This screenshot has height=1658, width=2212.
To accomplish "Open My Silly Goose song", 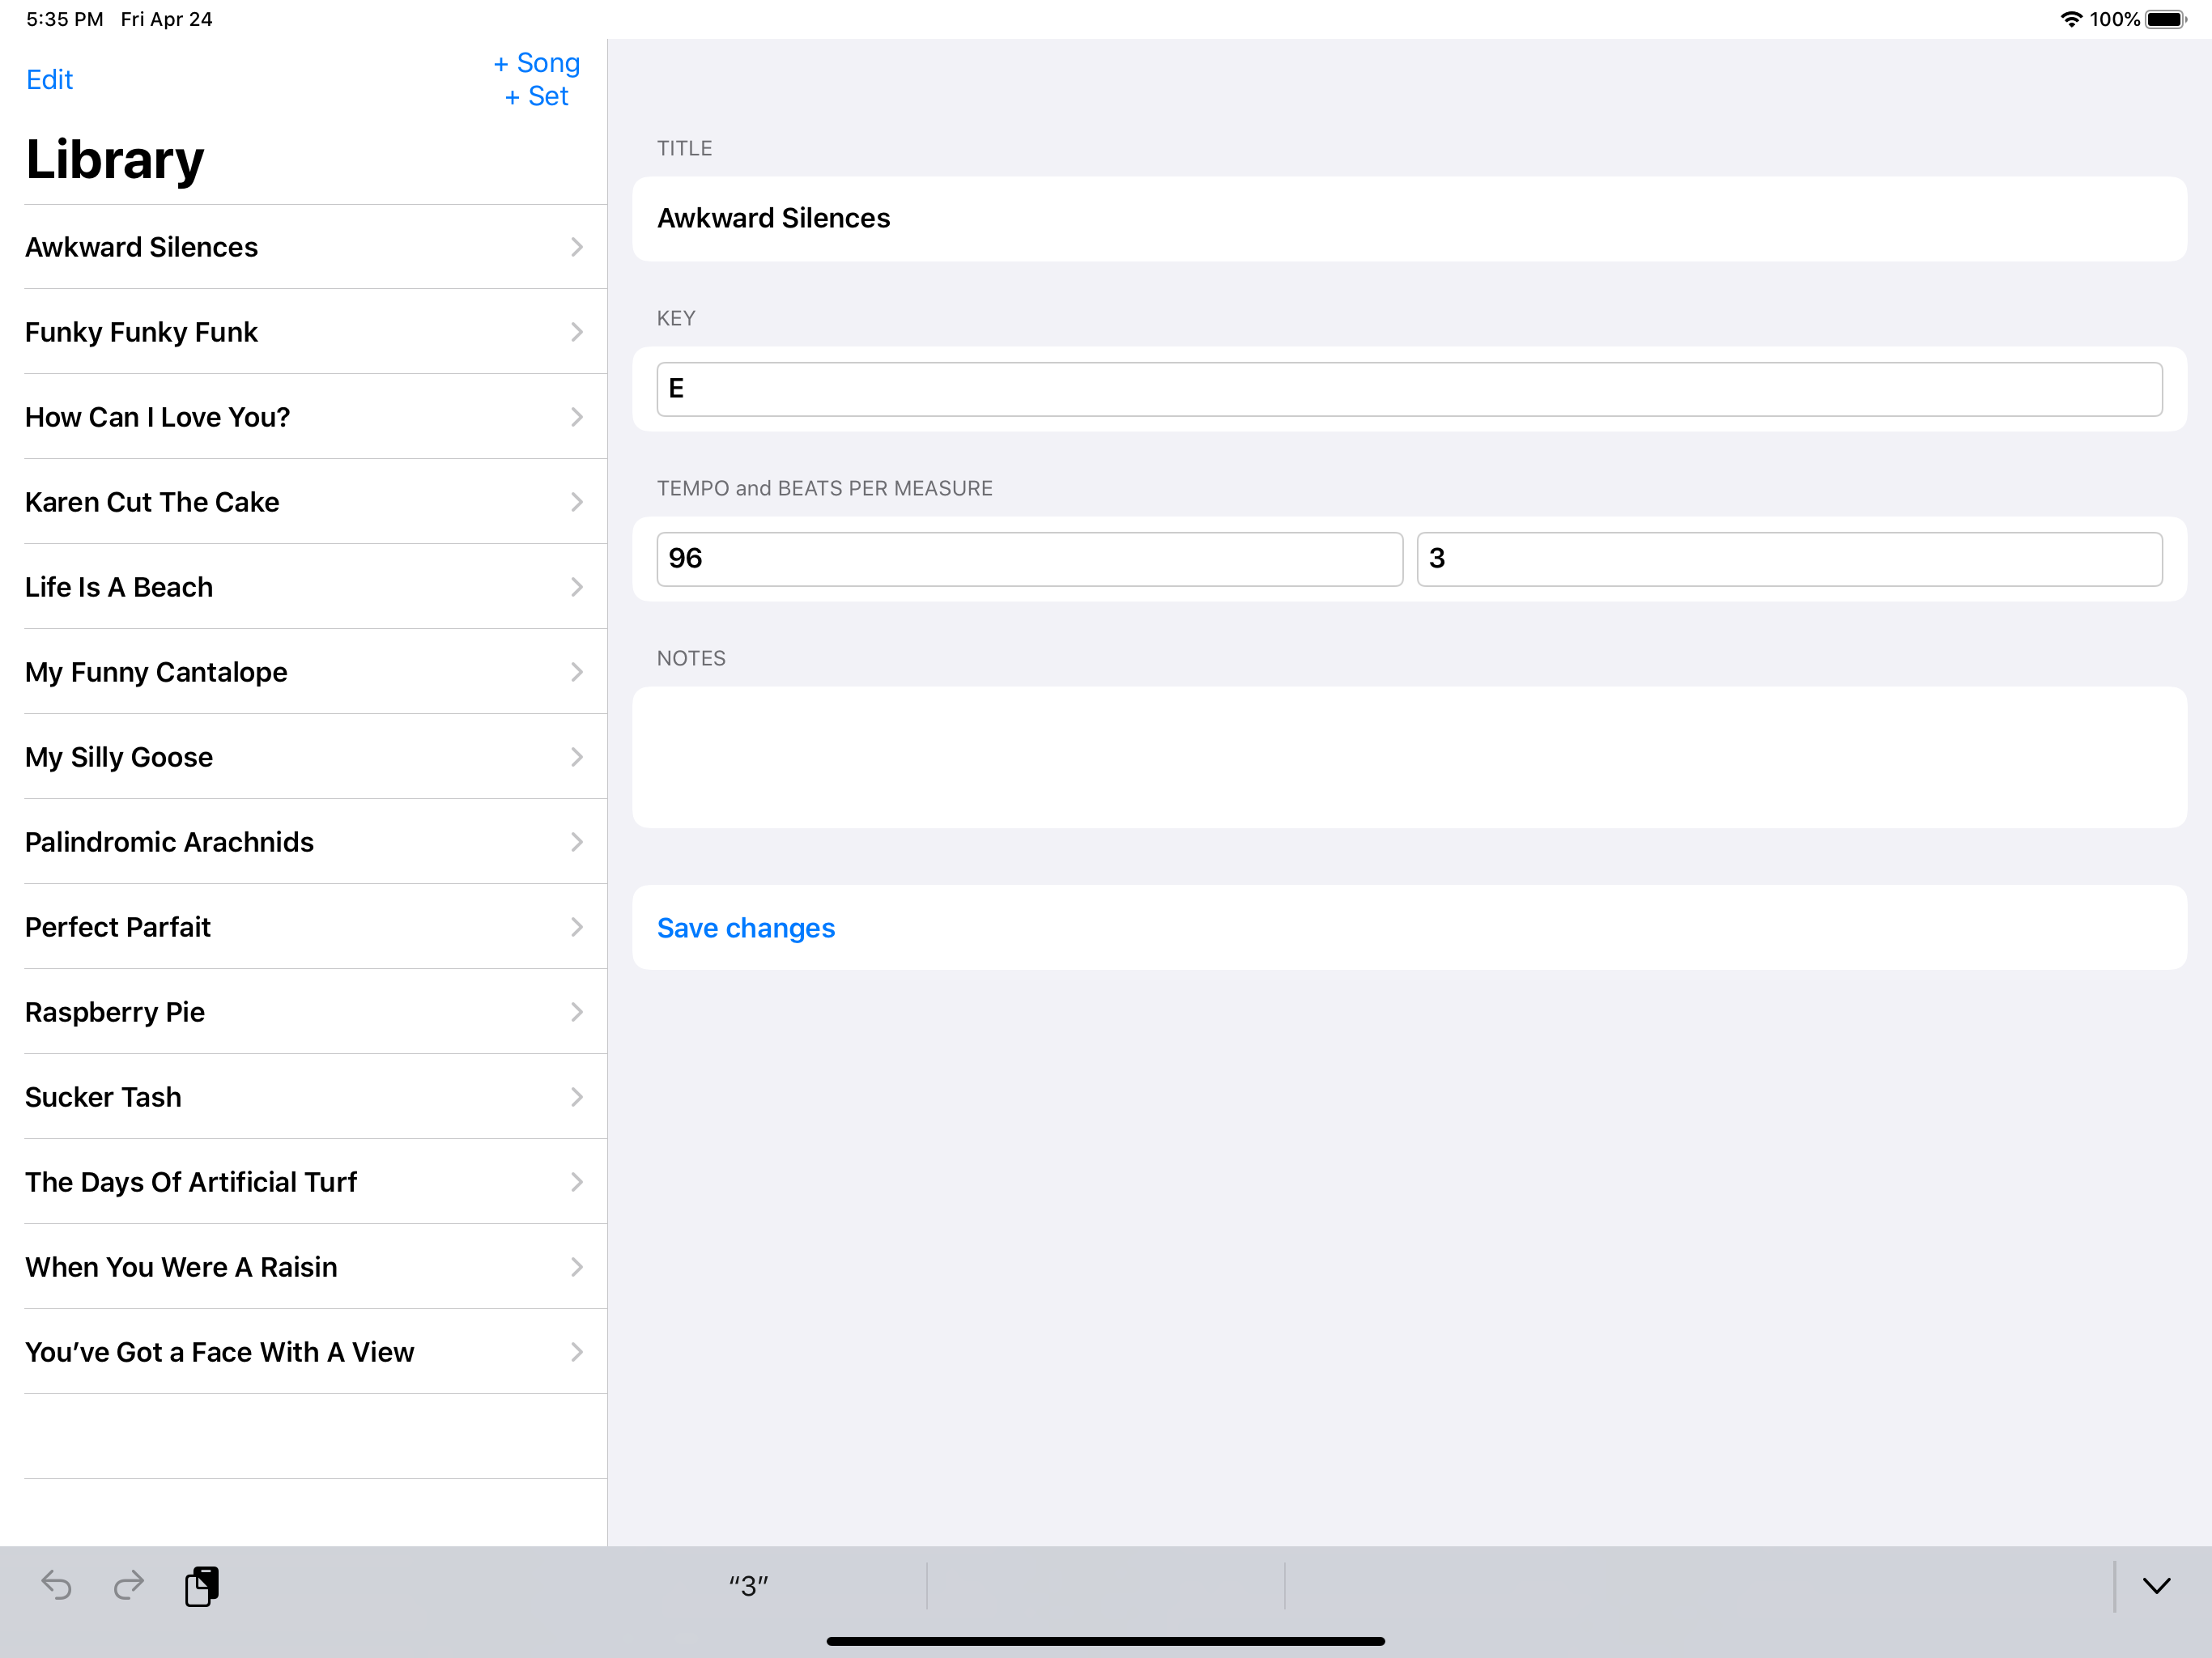I will [x=119, y=757].
